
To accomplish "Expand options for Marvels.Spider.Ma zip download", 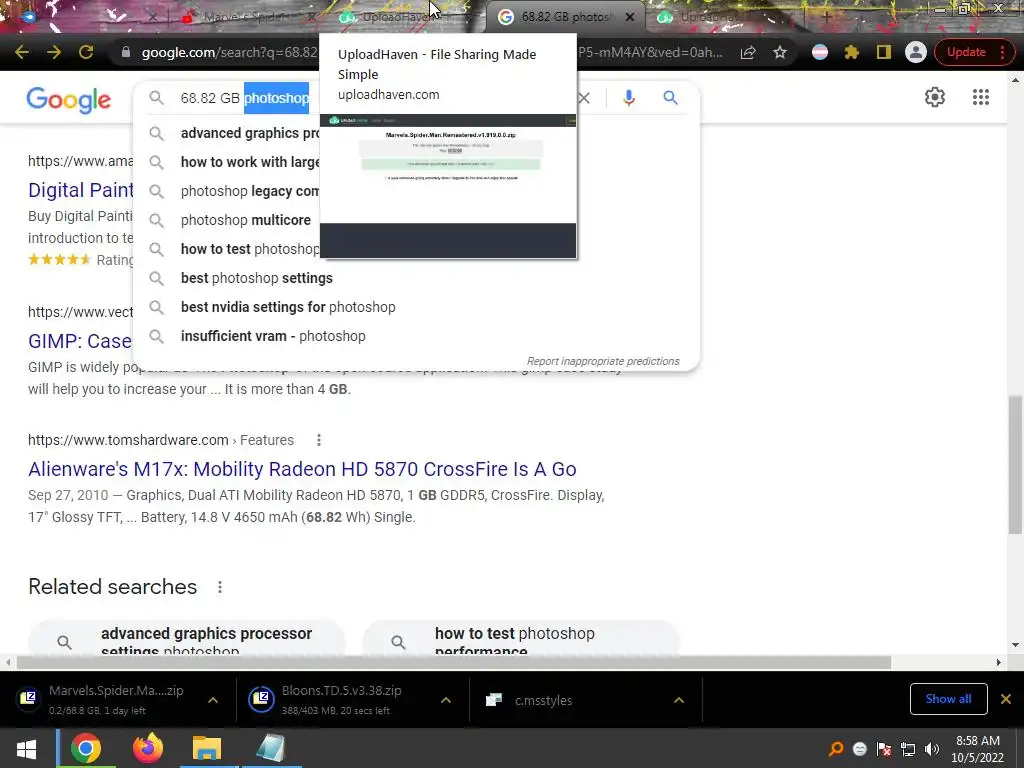I will coord(213,700).
